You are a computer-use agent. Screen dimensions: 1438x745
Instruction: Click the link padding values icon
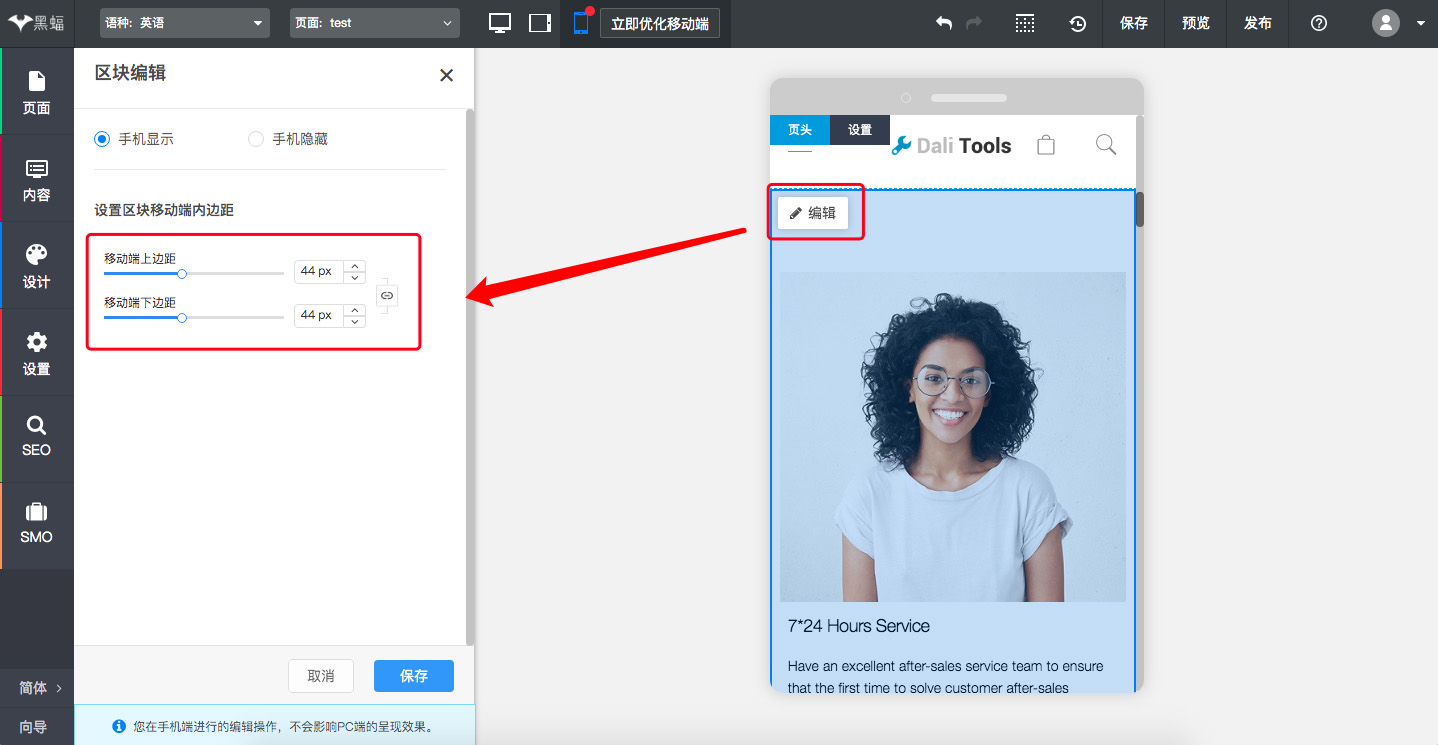pyautogui.click(x=387, y=296)
